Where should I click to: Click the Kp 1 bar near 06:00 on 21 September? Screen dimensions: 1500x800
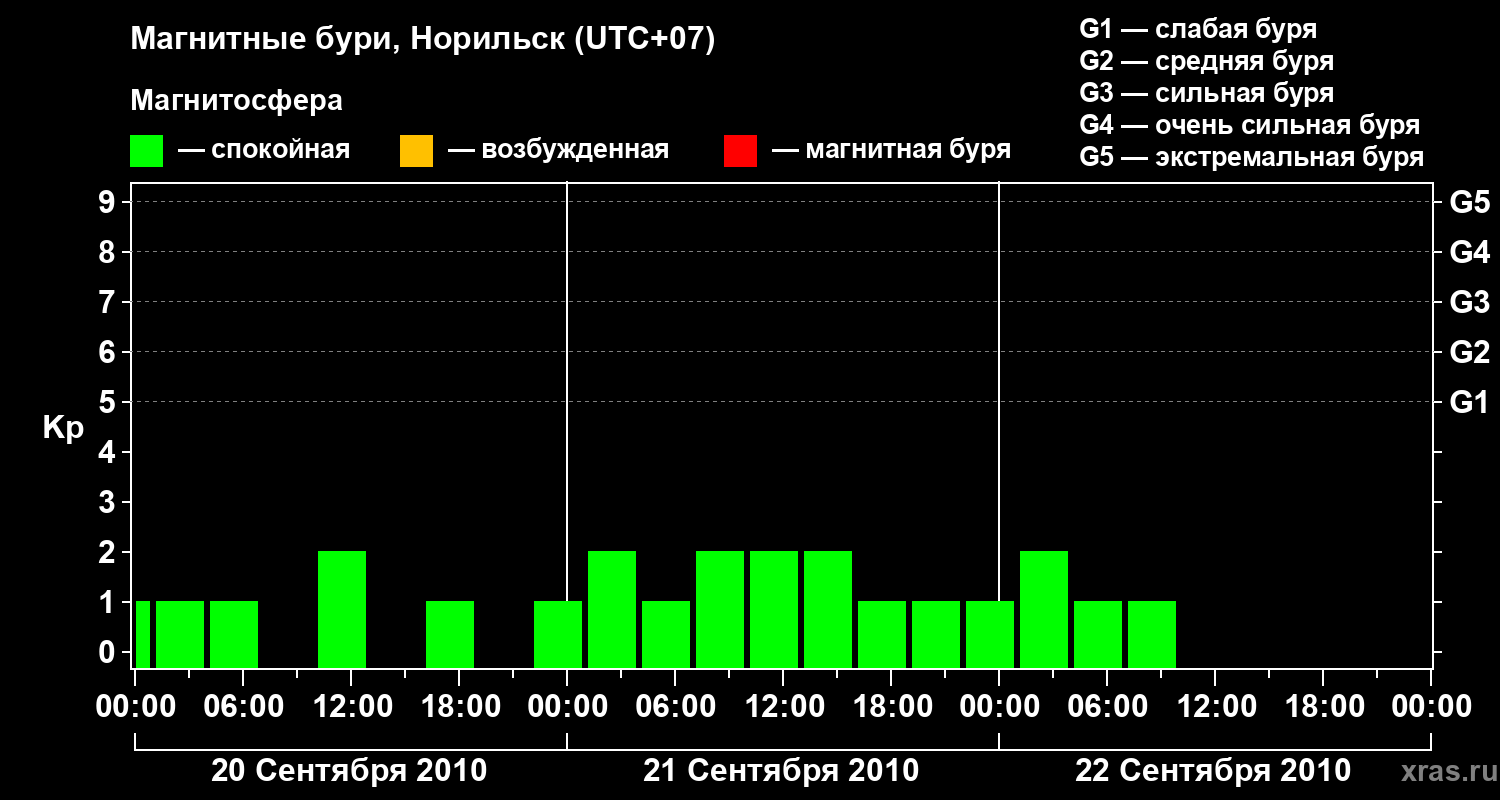666,634
